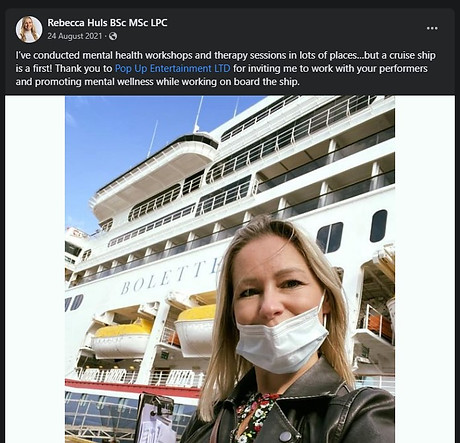Click the globe public audience icon
Viewport: 460px width, 443px height.
pyautogui.click(x=113, y=36)
